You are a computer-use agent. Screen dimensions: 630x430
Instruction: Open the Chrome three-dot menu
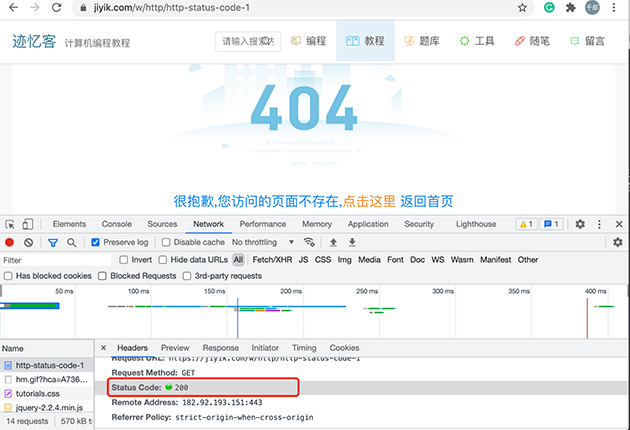[614, 7]
